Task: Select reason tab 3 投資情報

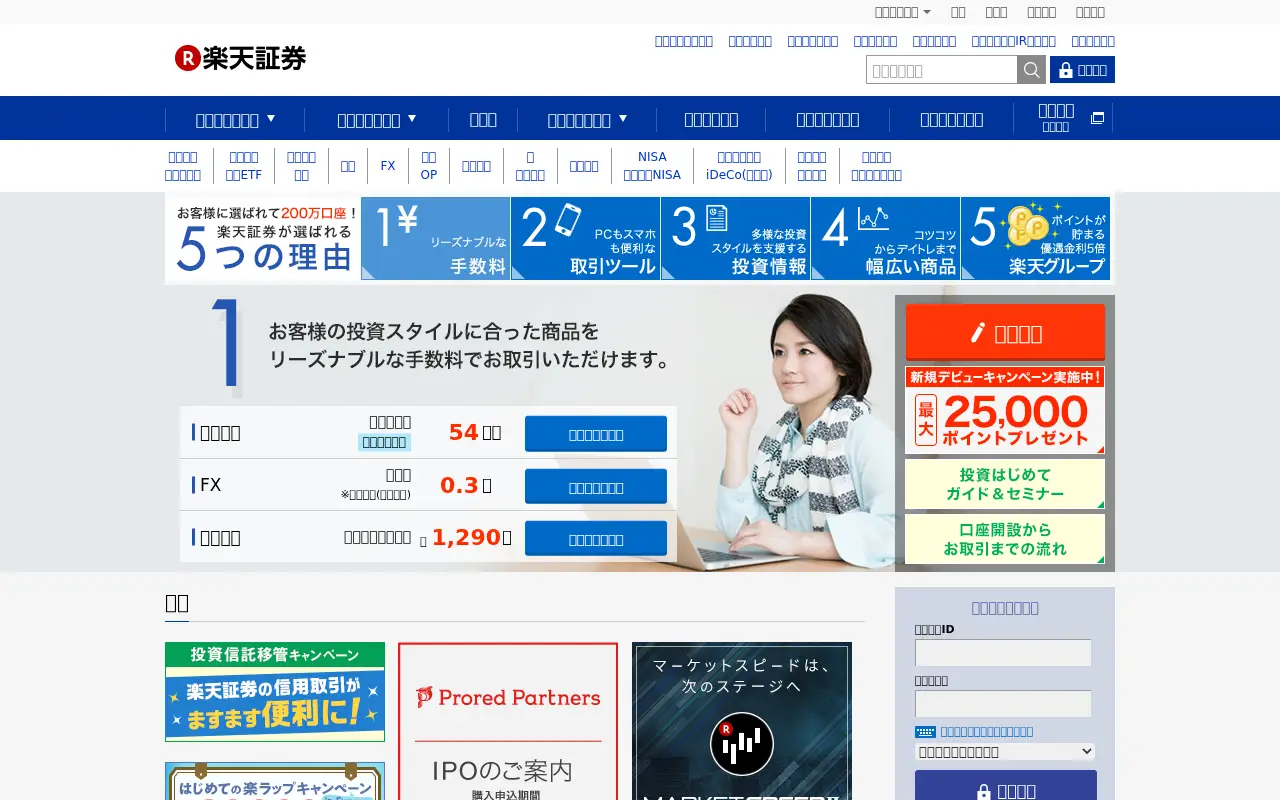Action: point(735,238)
